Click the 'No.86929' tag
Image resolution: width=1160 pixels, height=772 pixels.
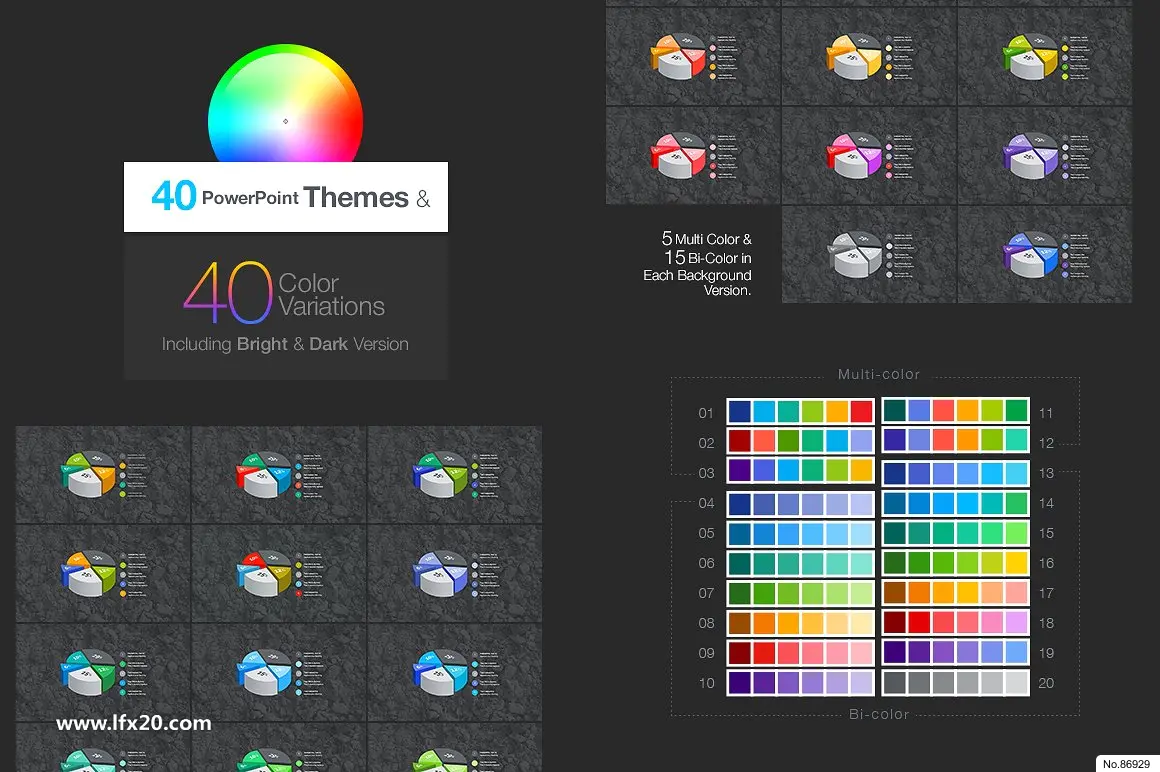click(x=1126, y=764)
